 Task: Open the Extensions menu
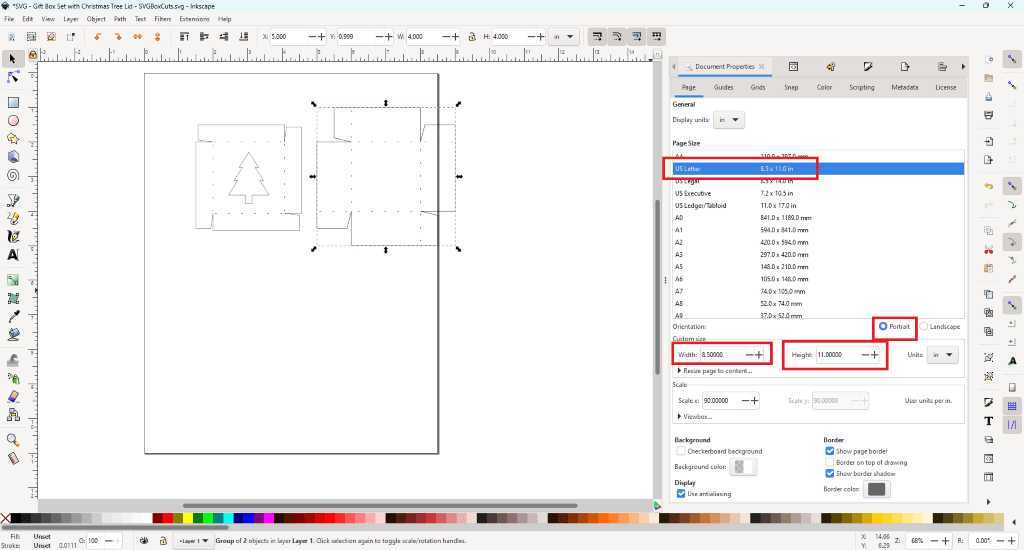coord(194,19)
